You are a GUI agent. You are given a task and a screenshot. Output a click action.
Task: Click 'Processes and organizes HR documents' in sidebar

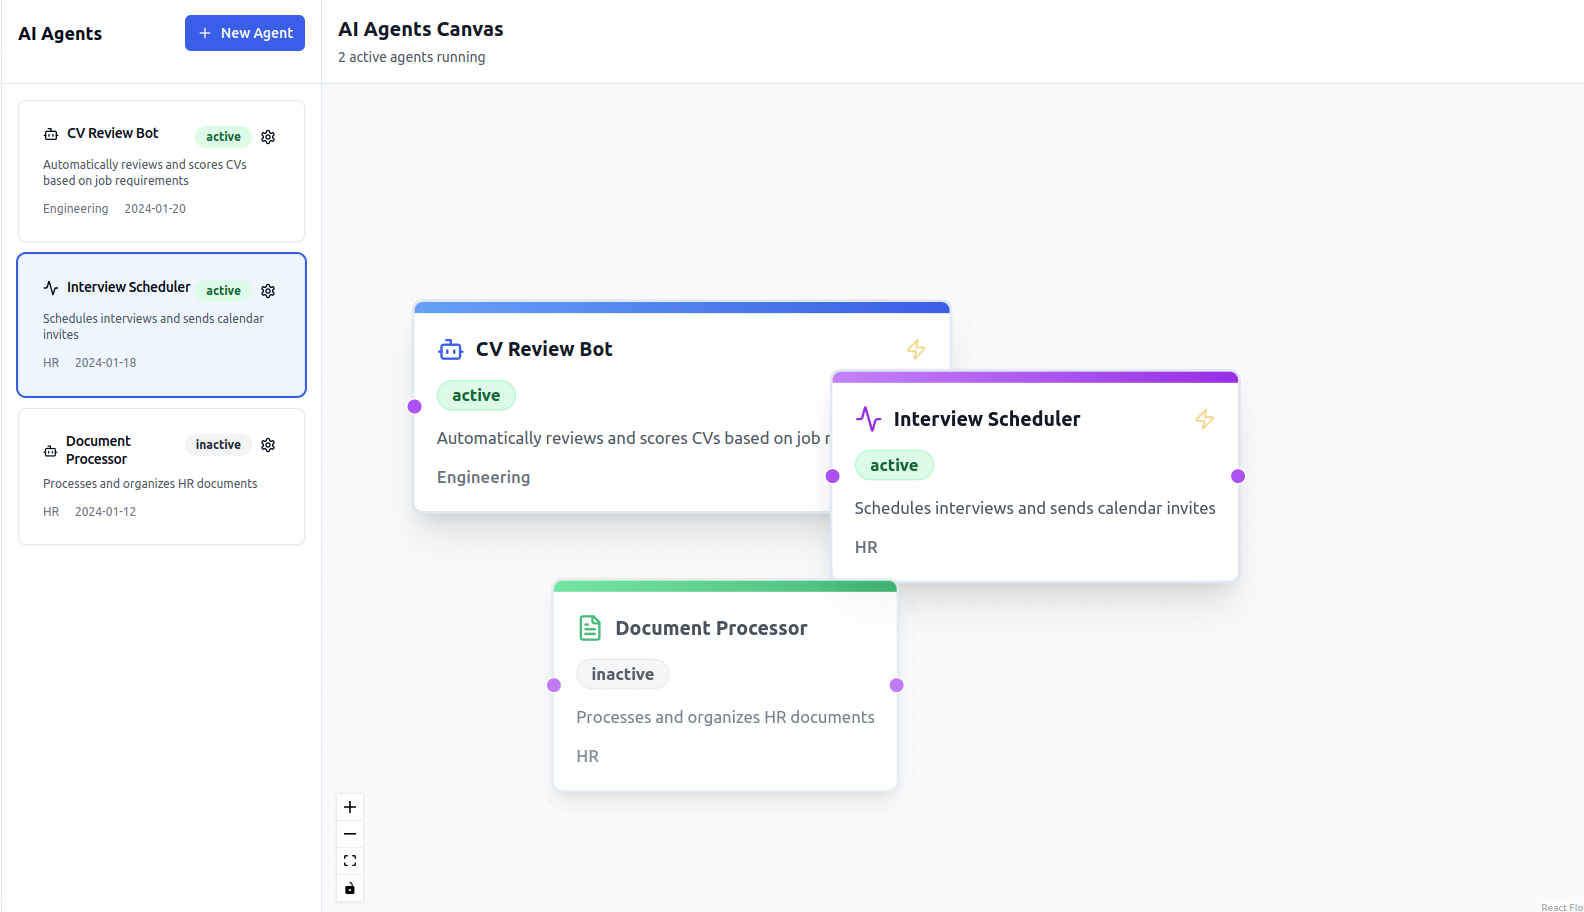150,484
